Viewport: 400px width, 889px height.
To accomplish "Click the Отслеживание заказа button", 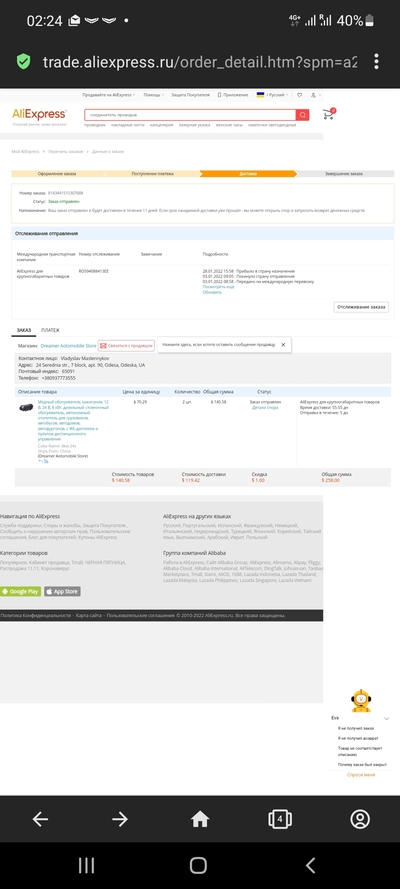I will pyautogui.click(x=361, y=307).
